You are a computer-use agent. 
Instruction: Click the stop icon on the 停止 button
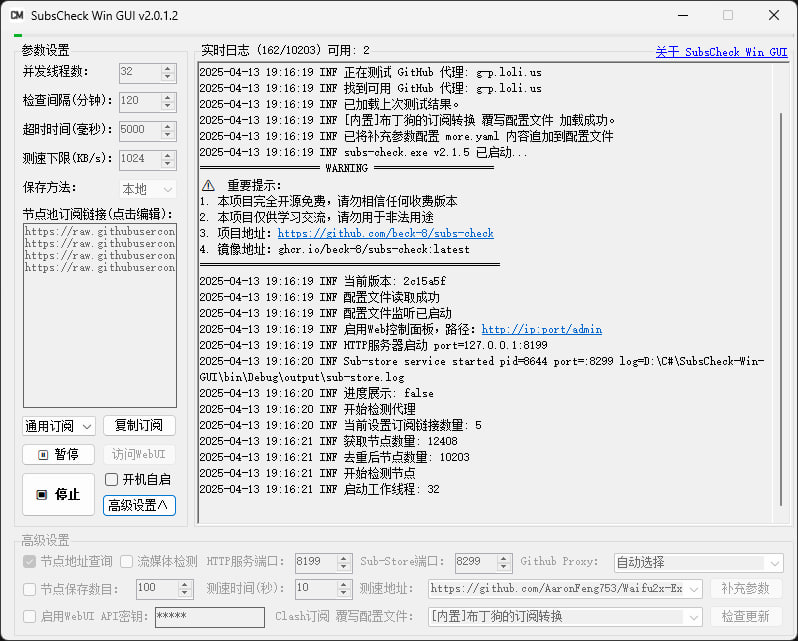42,494
